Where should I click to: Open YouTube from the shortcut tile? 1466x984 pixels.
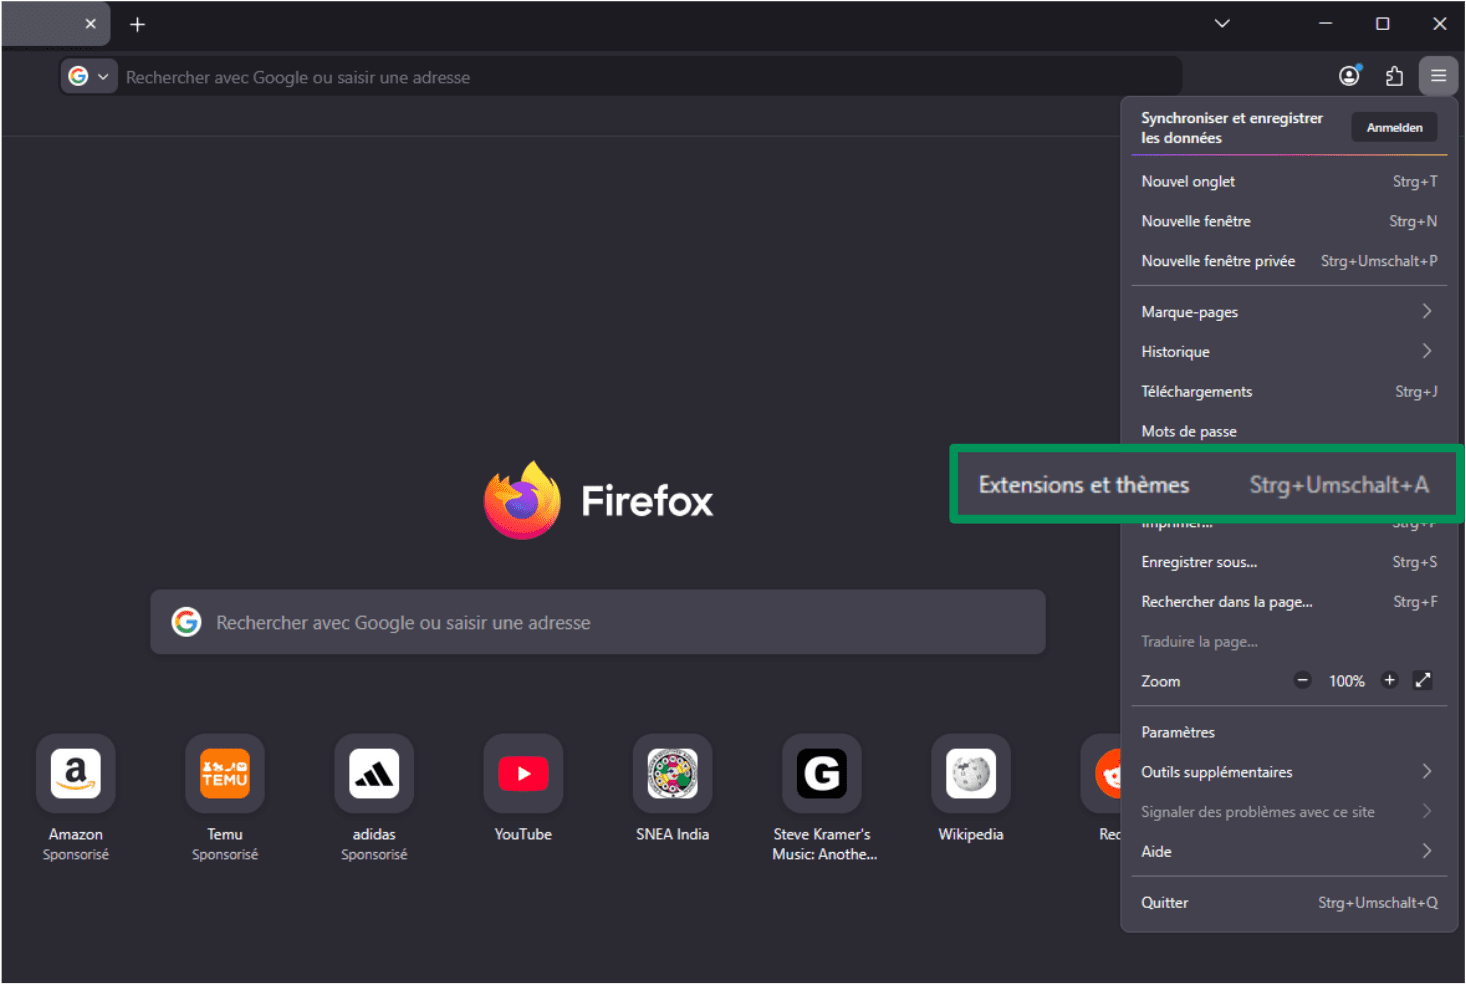[523, 773]
